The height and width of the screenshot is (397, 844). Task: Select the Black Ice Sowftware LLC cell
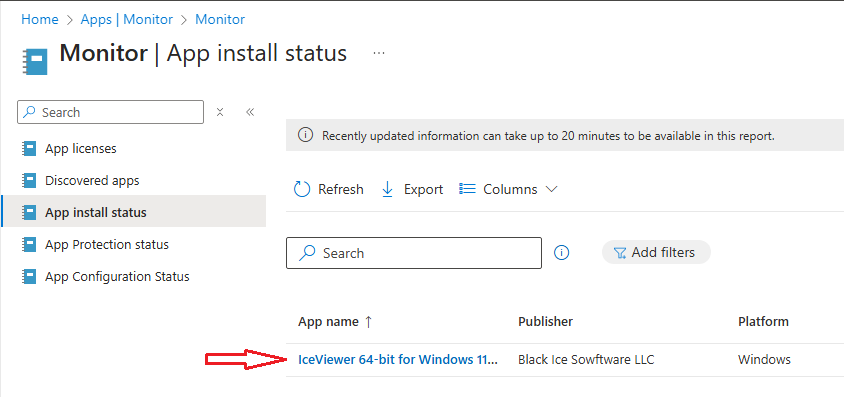coord(586,360)
